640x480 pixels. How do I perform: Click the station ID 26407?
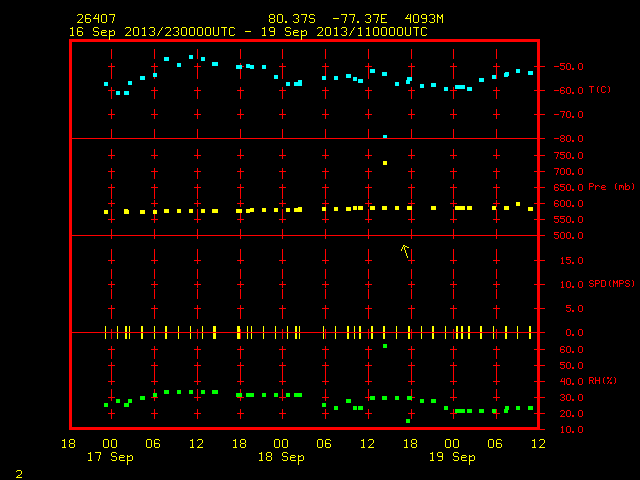96,19
